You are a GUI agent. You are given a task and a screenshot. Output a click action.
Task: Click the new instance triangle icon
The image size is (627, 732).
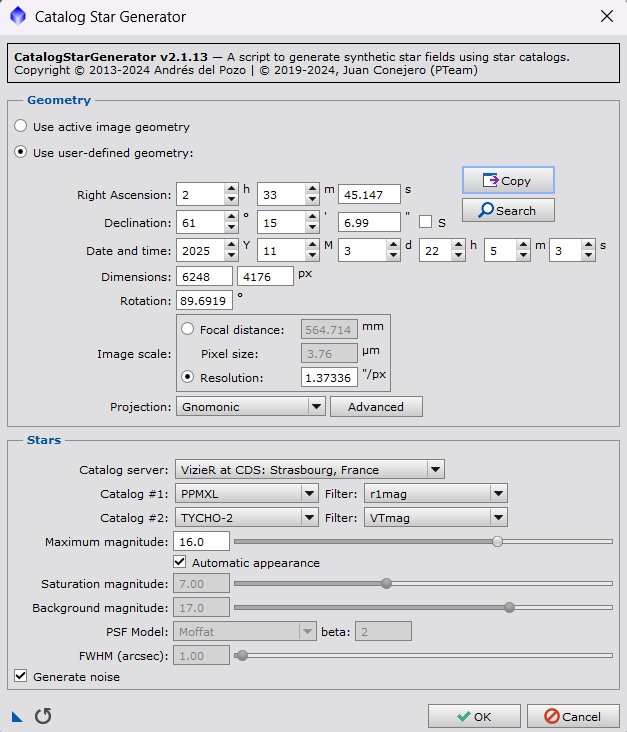[17, 716]
